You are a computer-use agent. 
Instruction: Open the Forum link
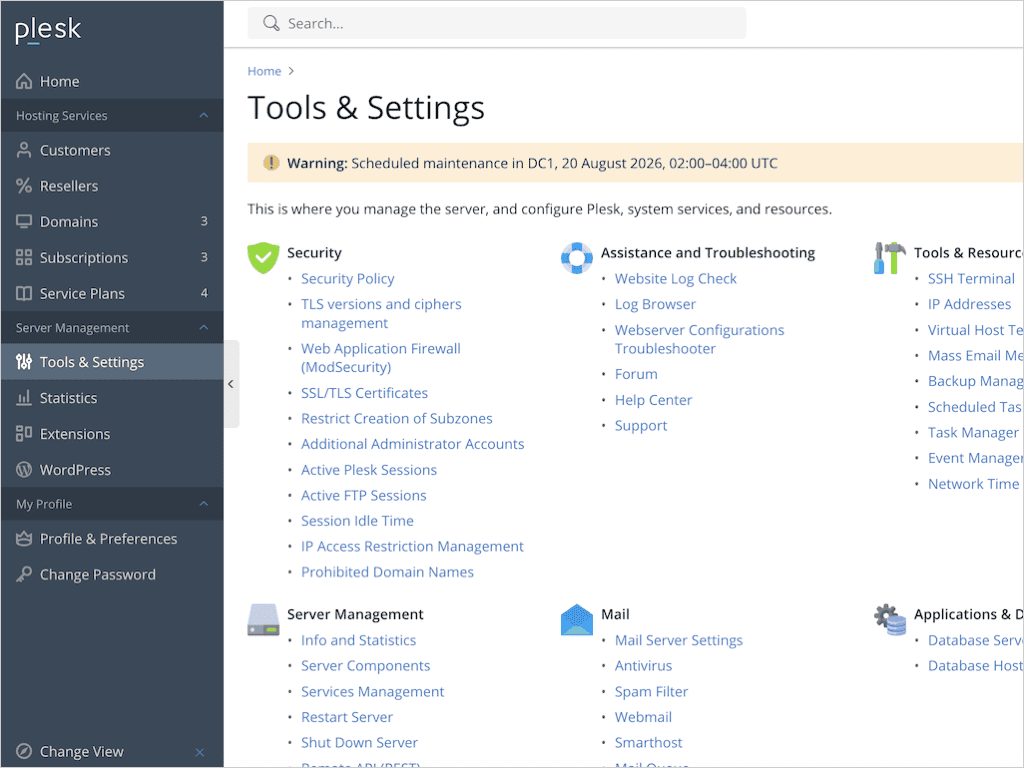tap(636, 374)
